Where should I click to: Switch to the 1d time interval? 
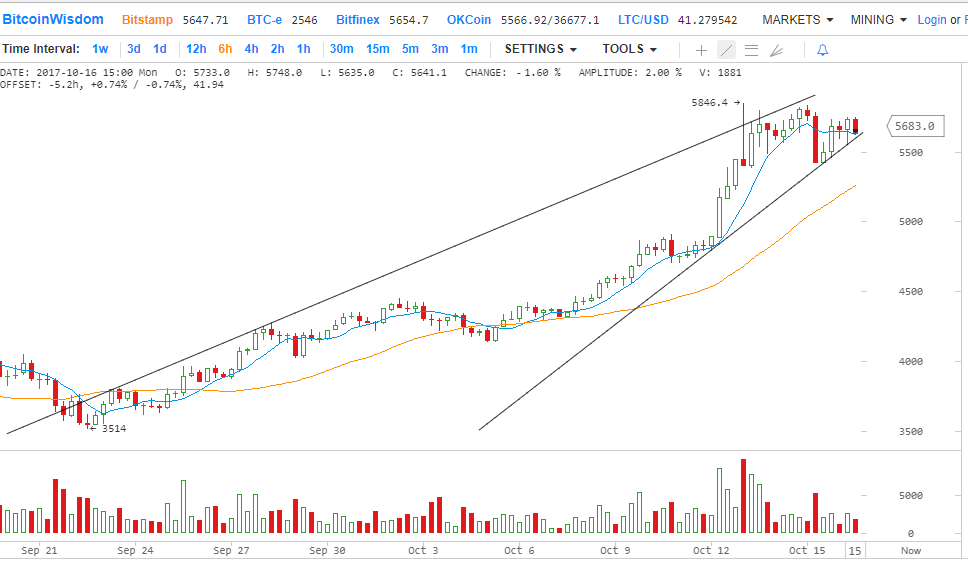click(160, 49)
